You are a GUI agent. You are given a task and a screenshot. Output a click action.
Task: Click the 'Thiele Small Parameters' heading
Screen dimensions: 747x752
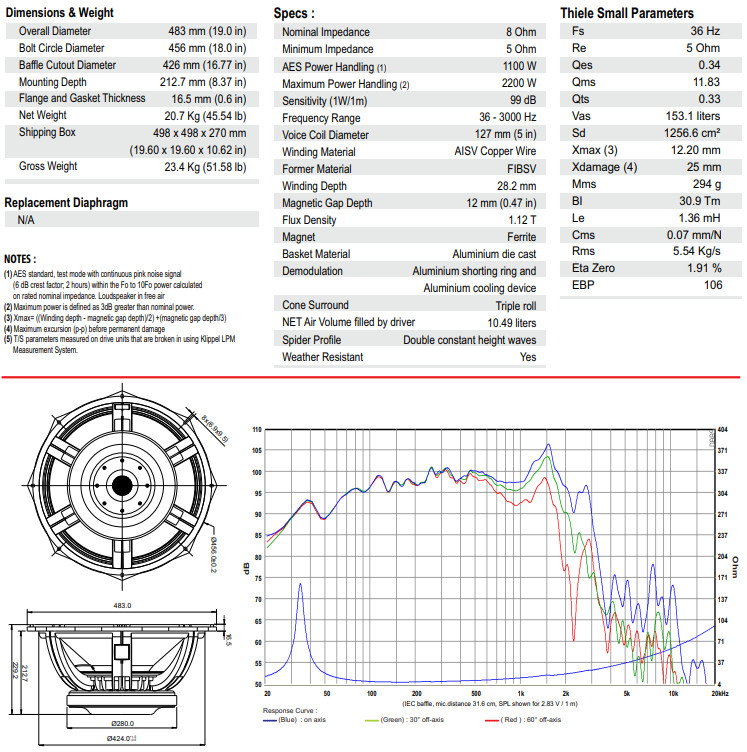click(x=627, y=13)
